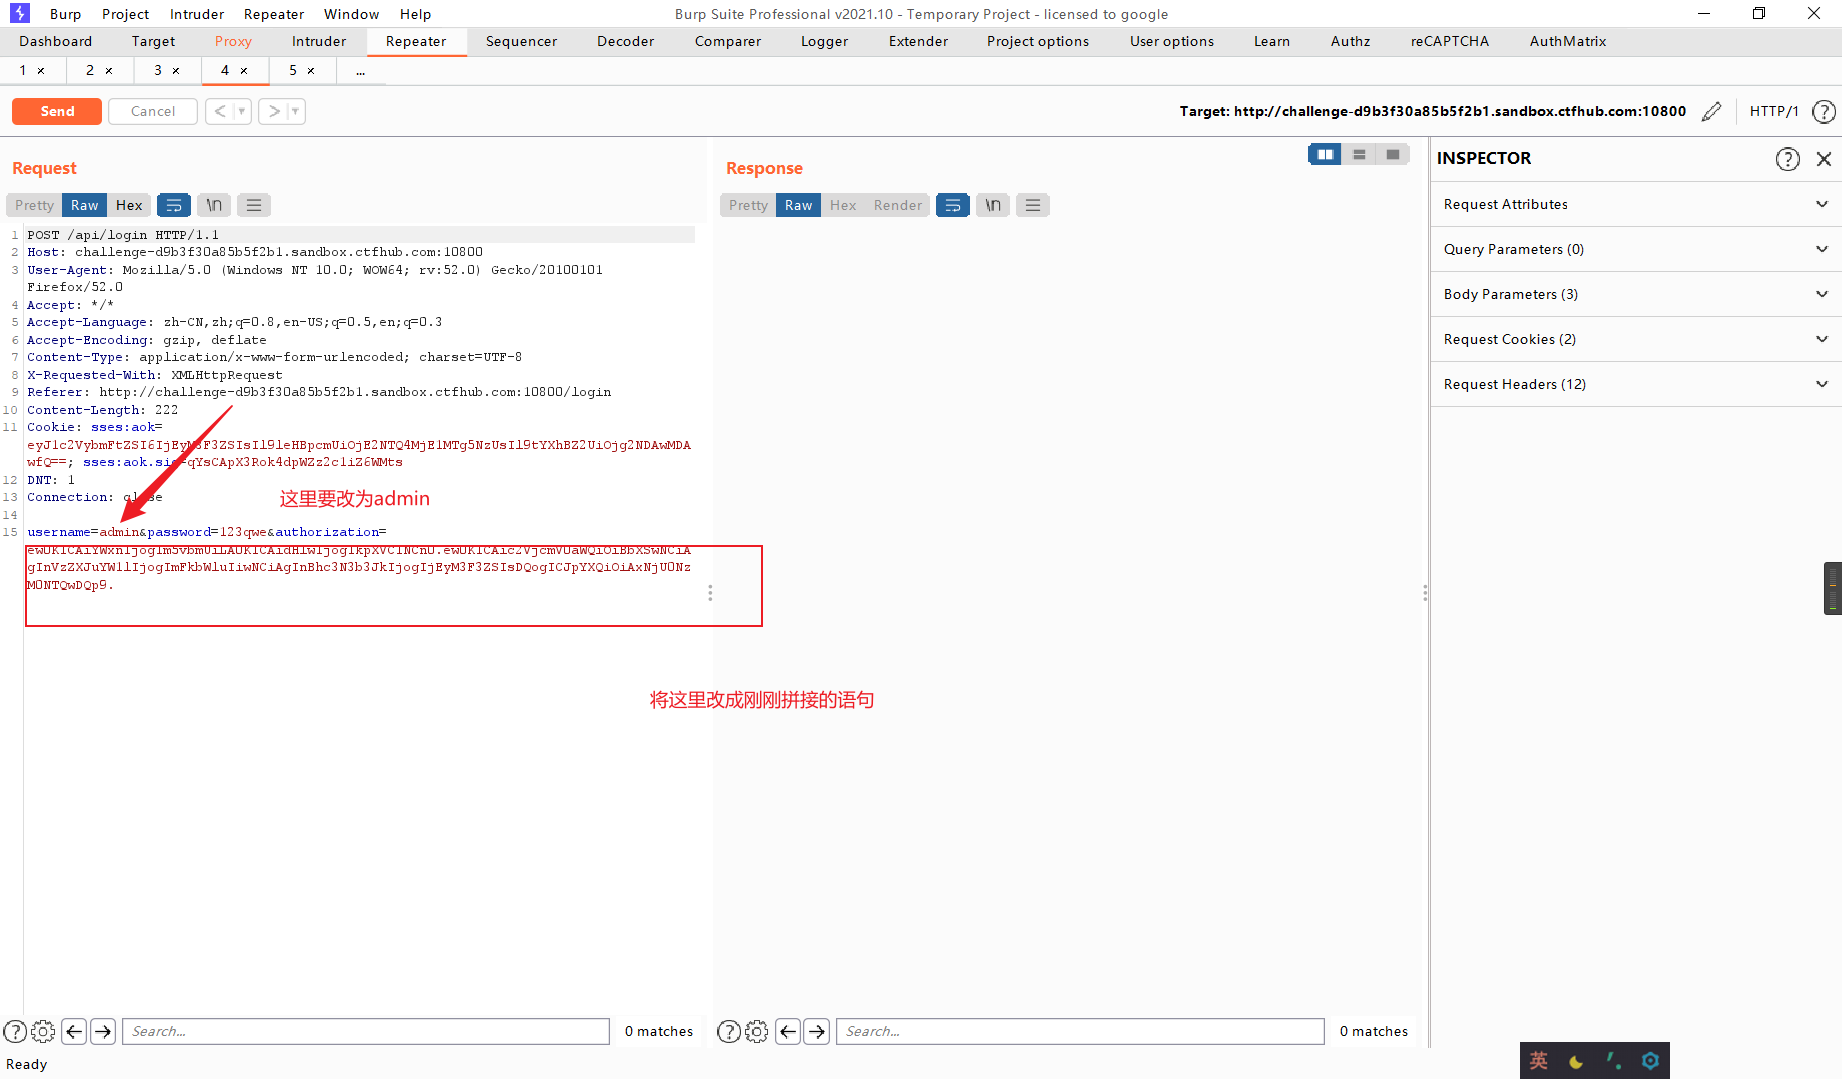Open the new Repeater tab ellipsis
This screenshot has height=1080, width=1842.
click(360, 71)
